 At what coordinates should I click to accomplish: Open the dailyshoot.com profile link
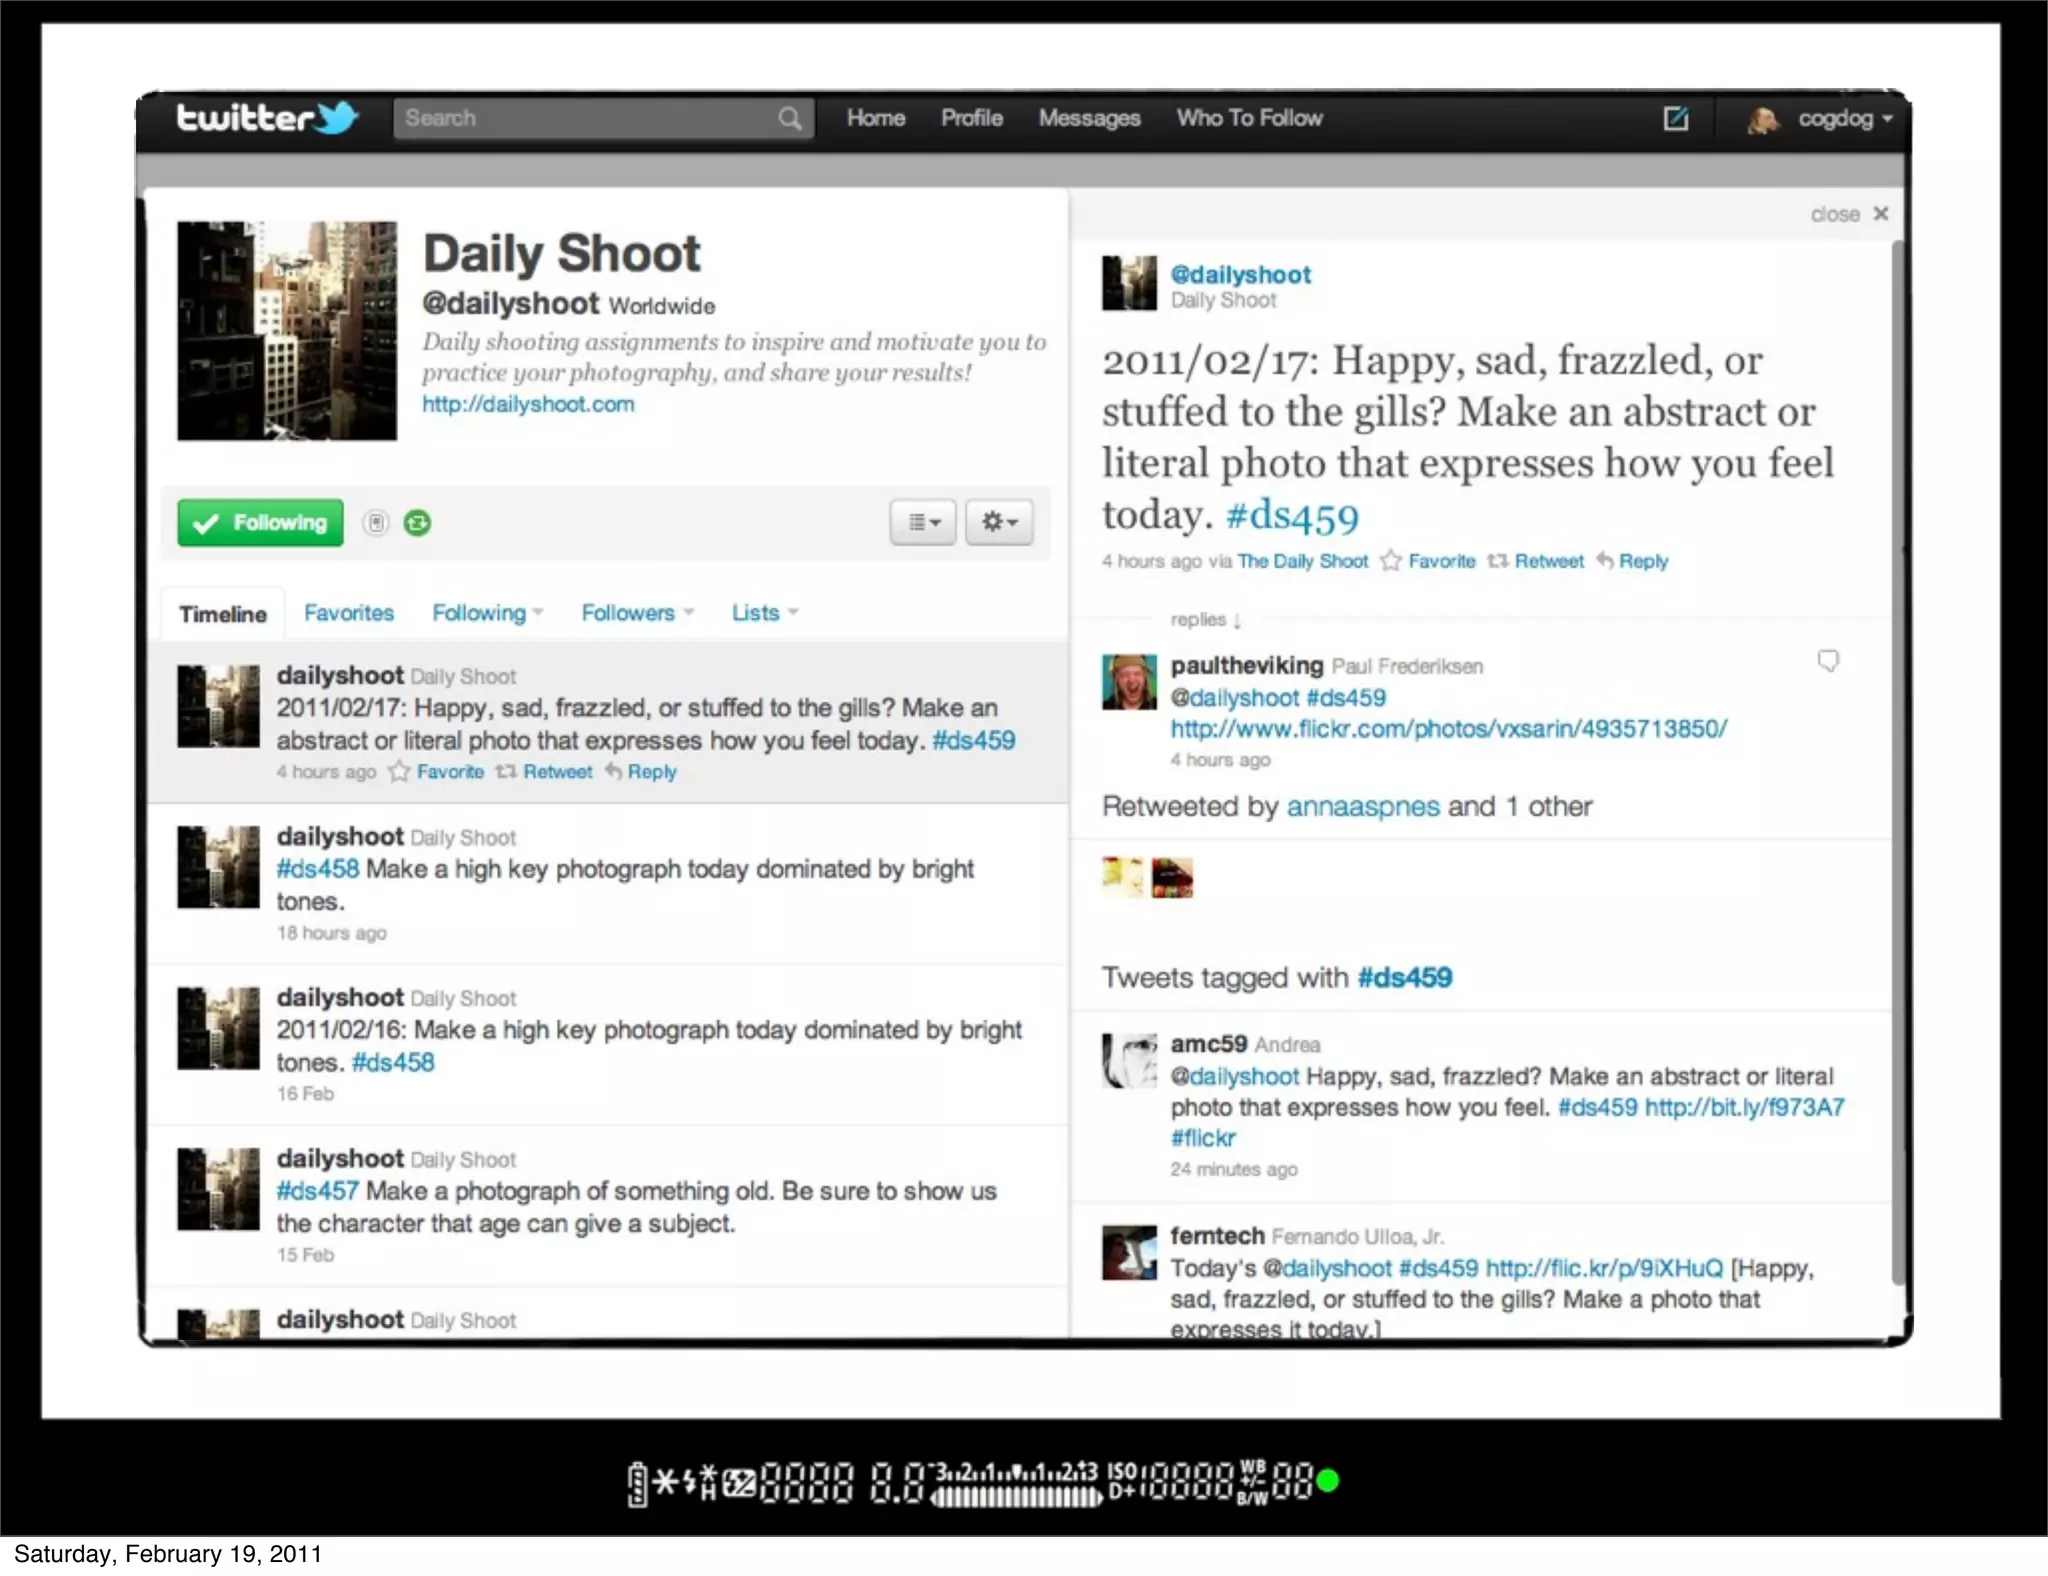[x=527, y=405]
